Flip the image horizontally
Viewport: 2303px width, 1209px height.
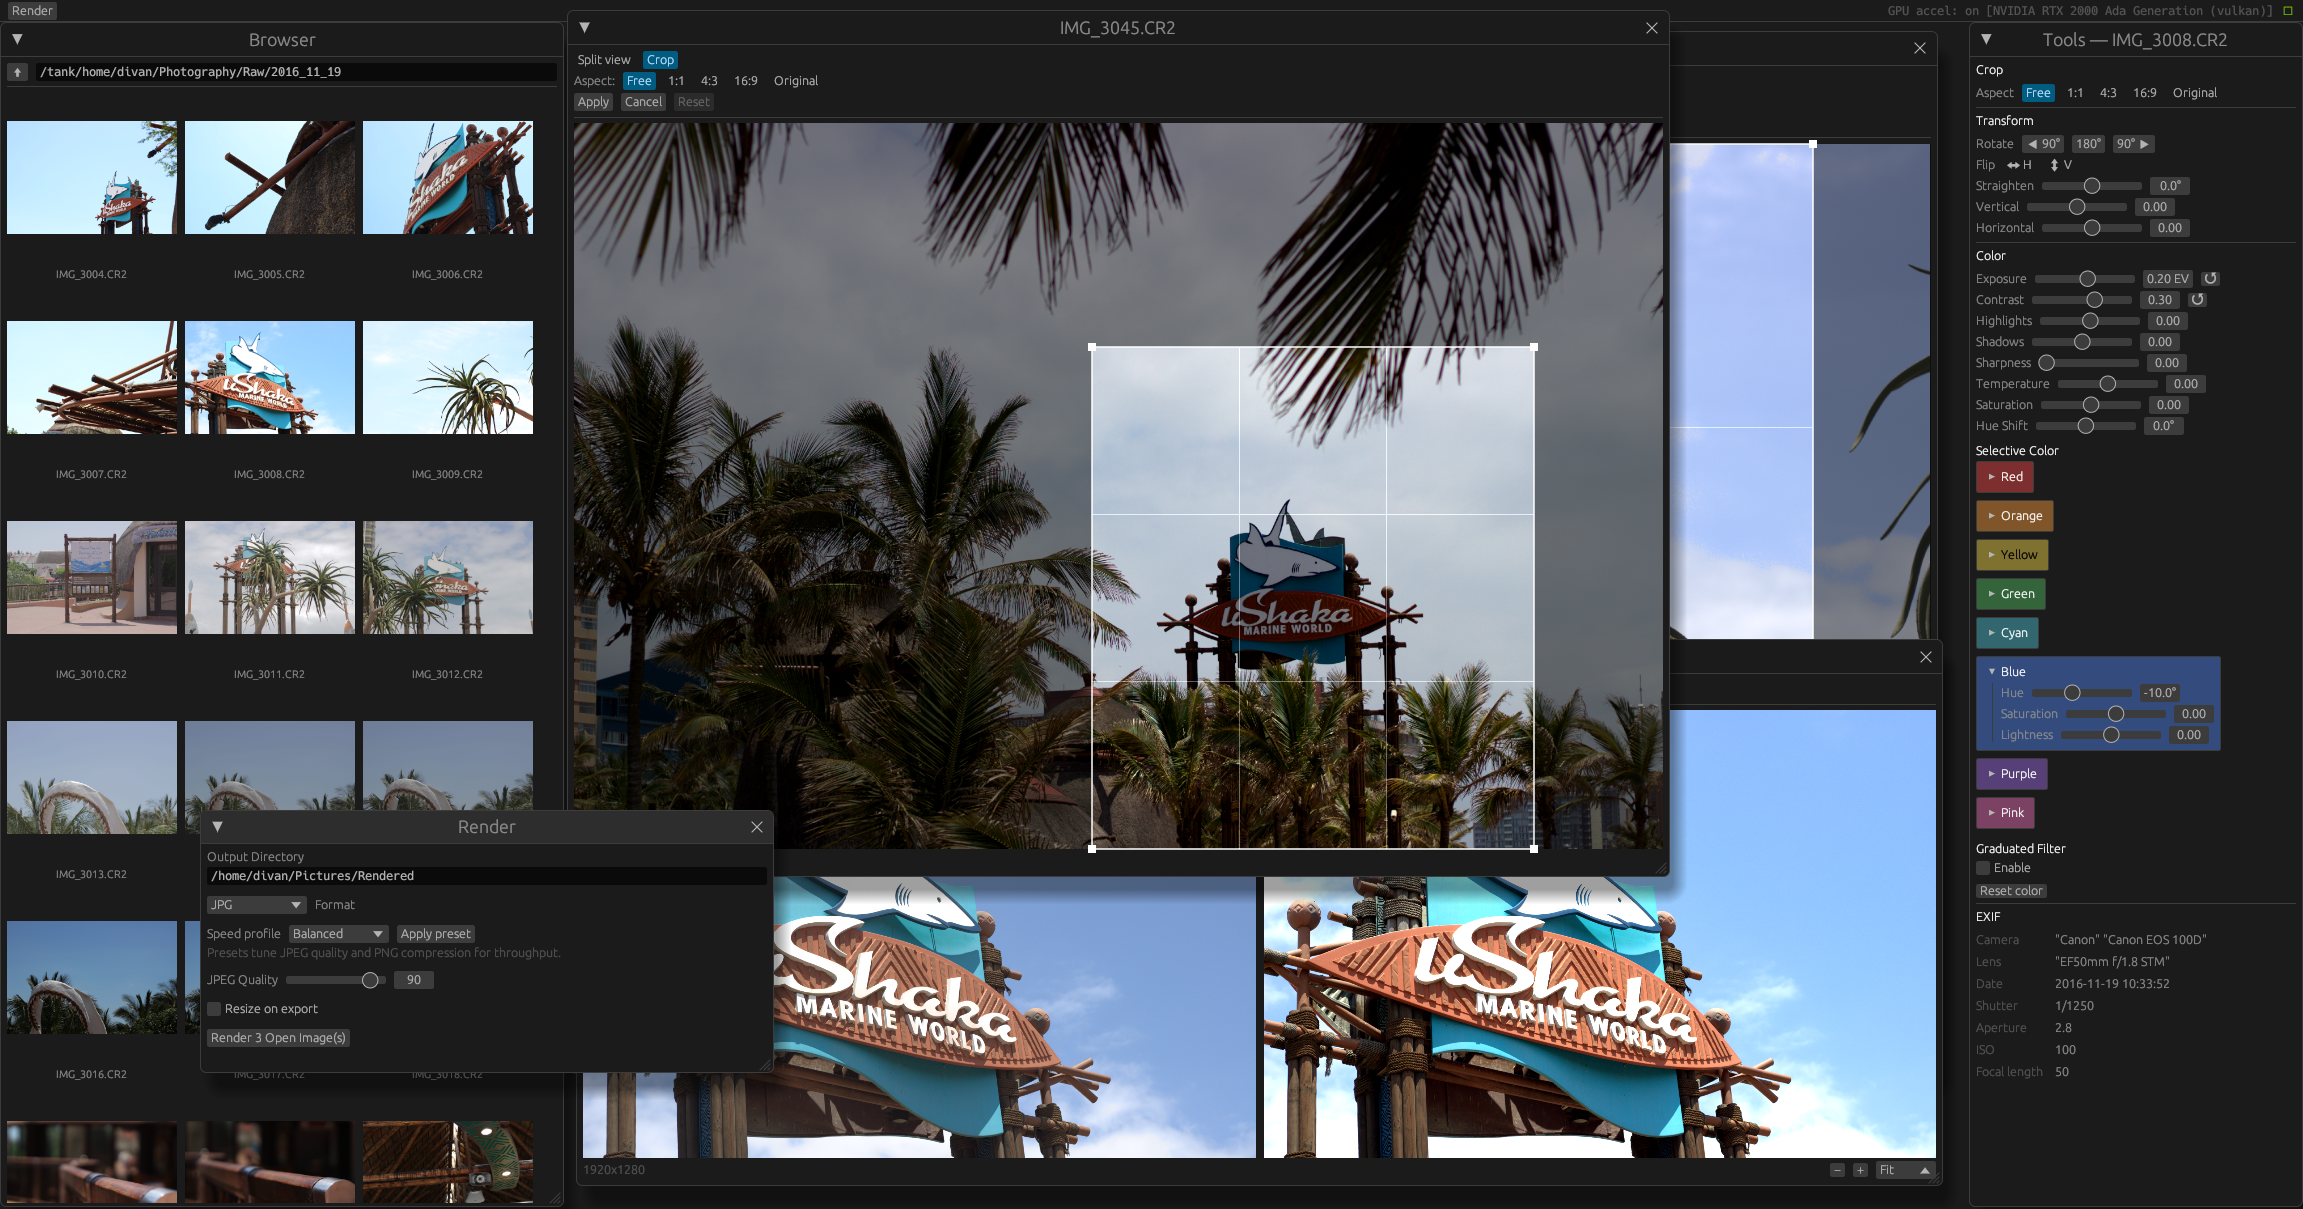pyautogui.click(x=2021, y=165)
